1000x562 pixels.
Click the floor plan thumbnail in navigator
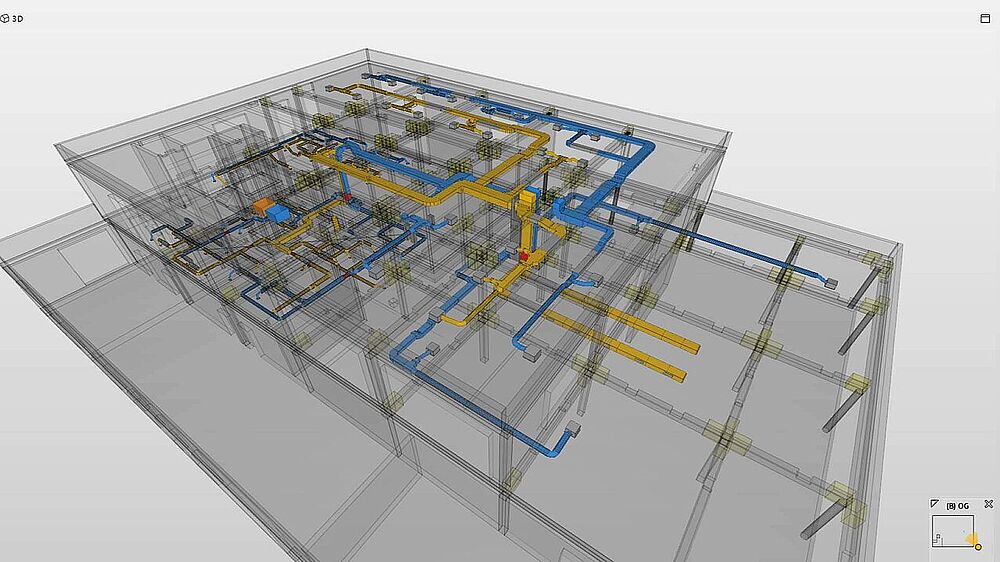point(950,530)
